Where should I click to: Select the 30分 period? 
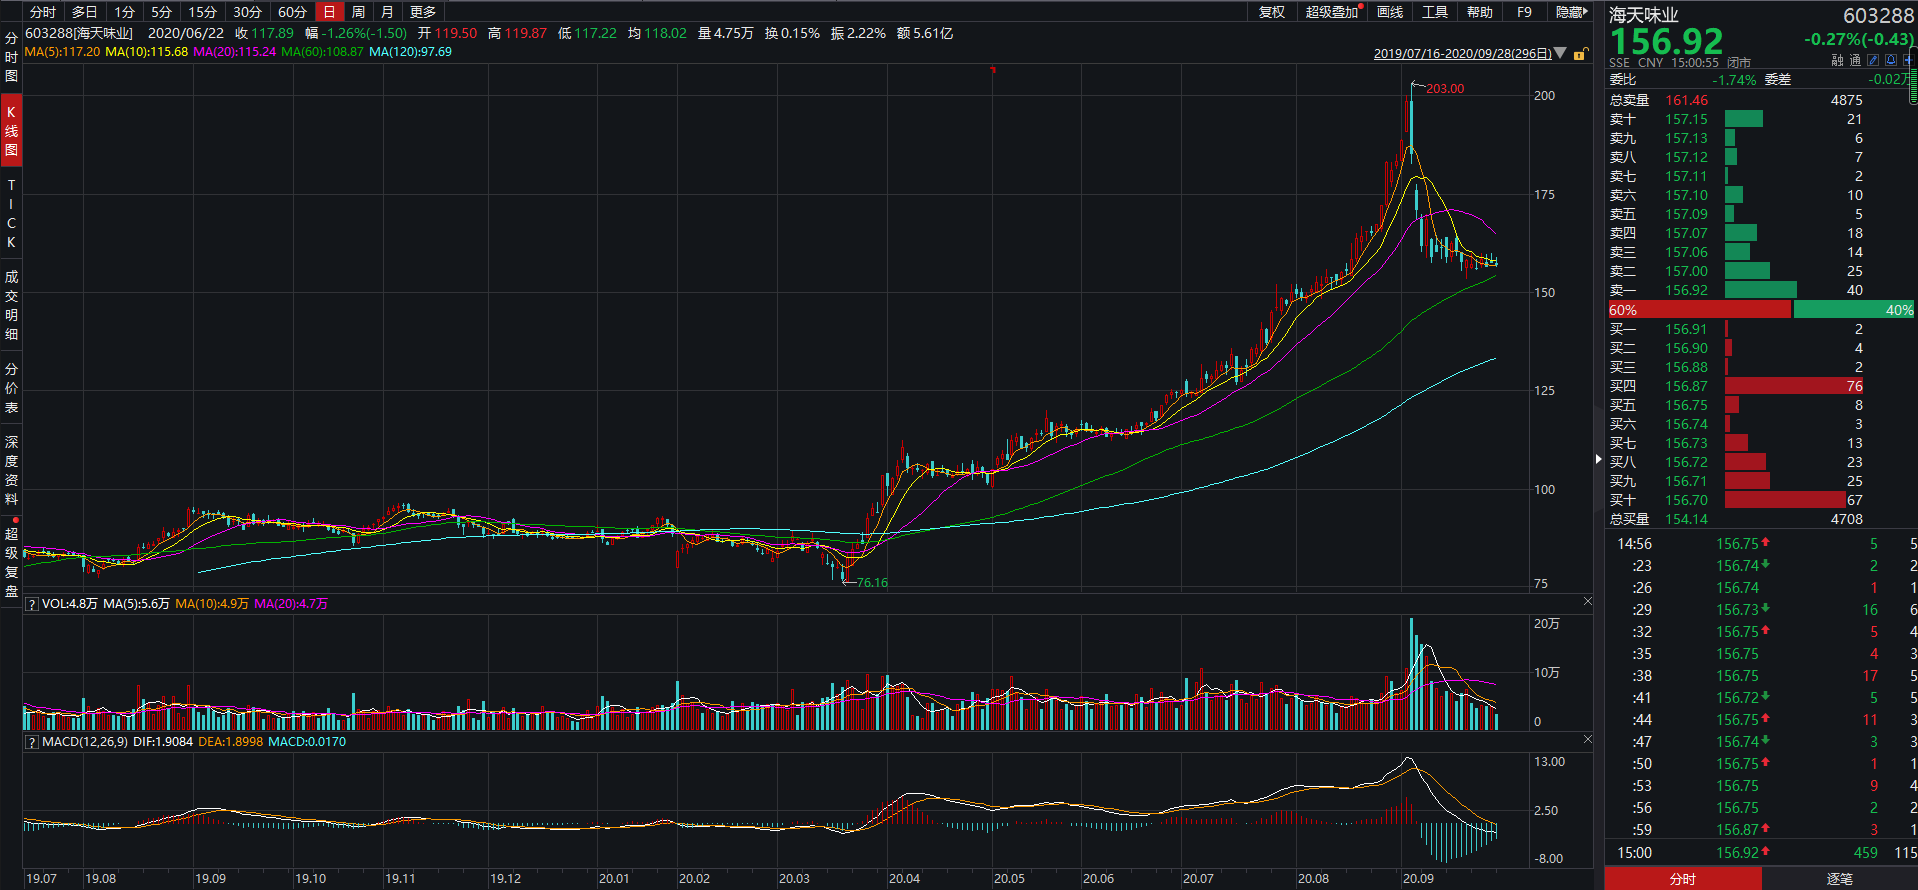(247, 12)
